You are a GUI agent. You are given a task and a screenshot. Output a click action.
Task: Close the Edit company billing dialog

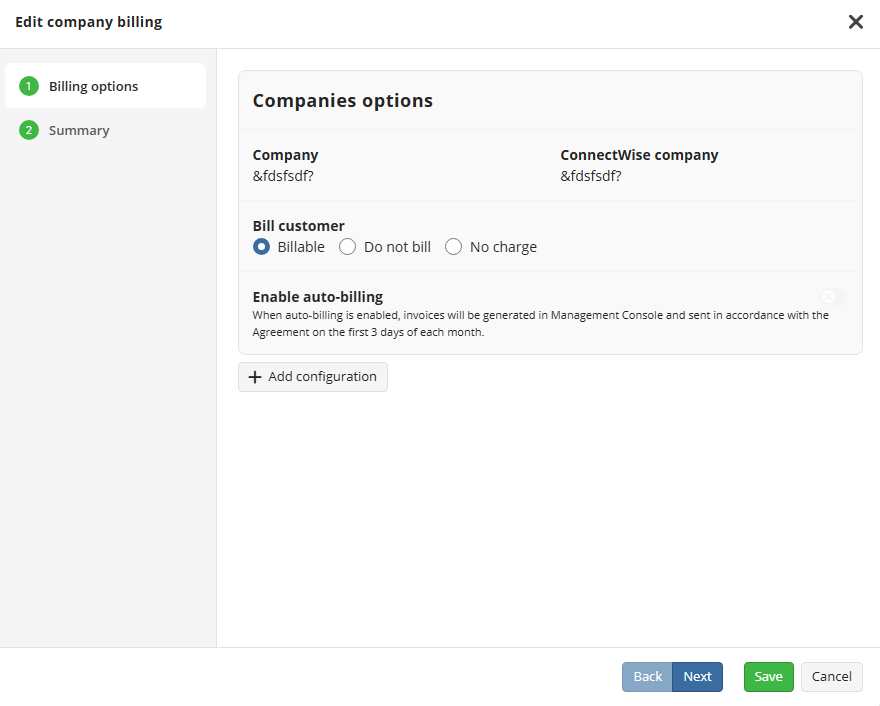coord(855,22)
